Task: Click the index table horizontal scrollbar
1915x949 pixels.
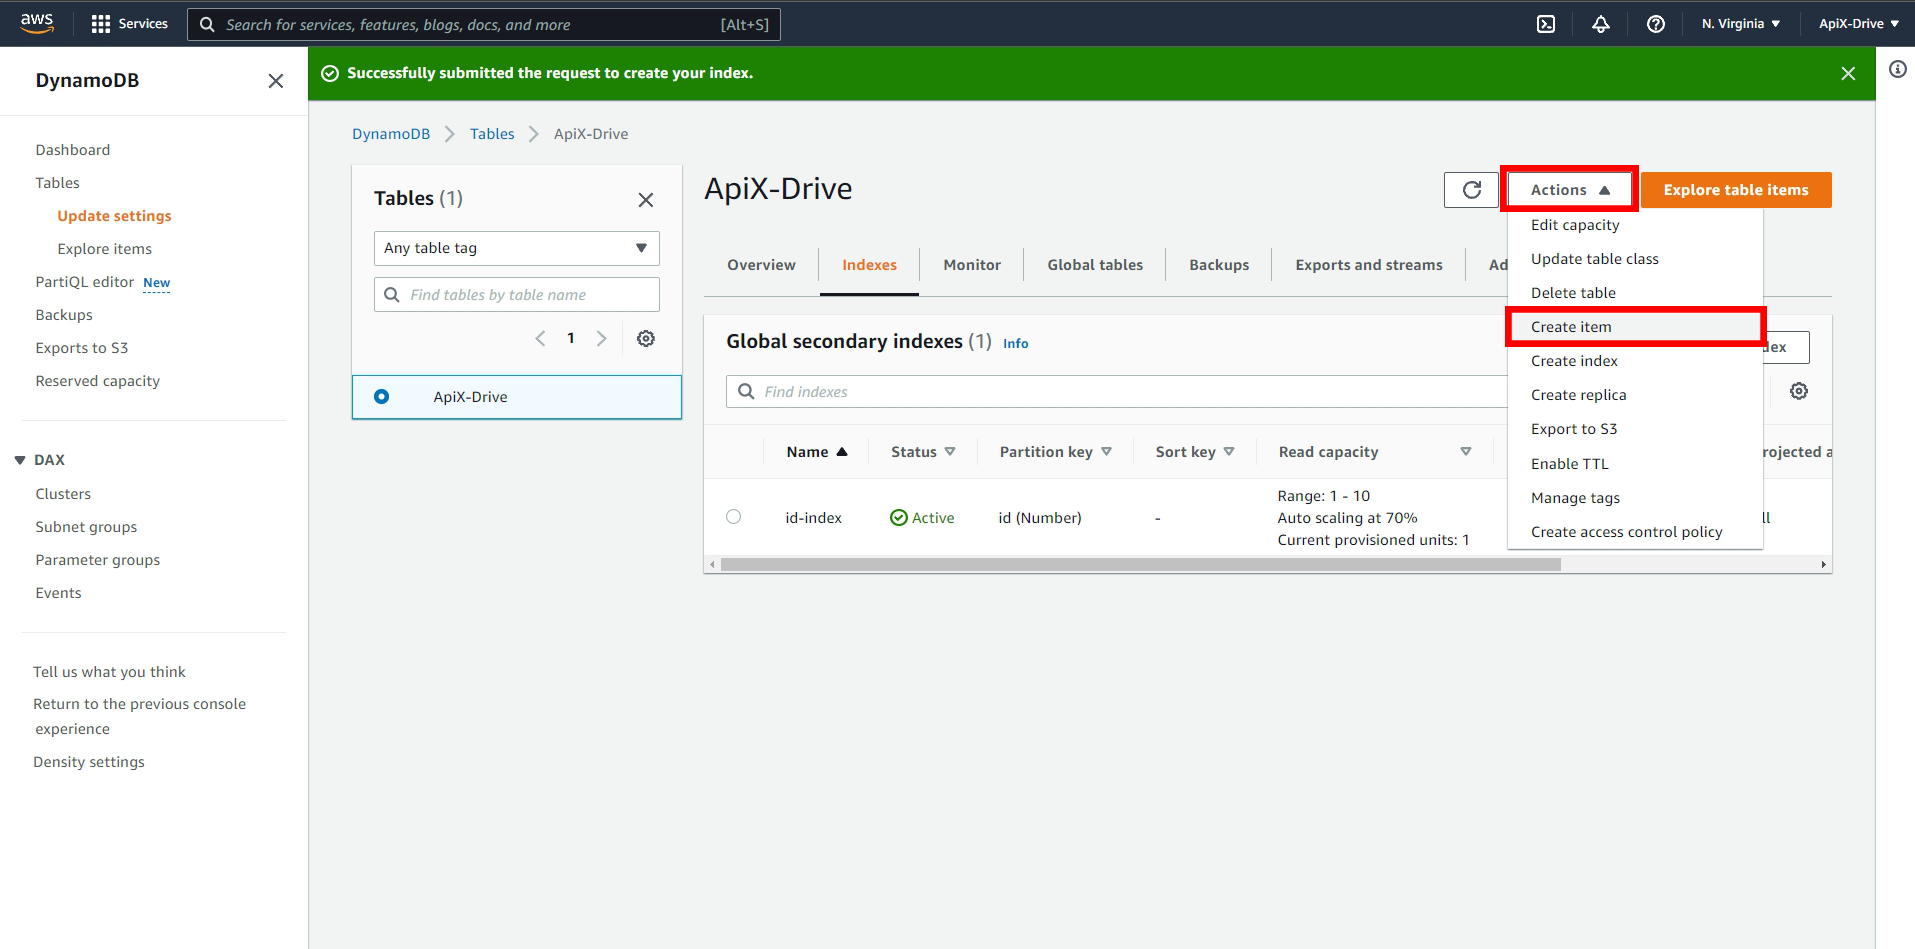Action: click(1140, 565)
